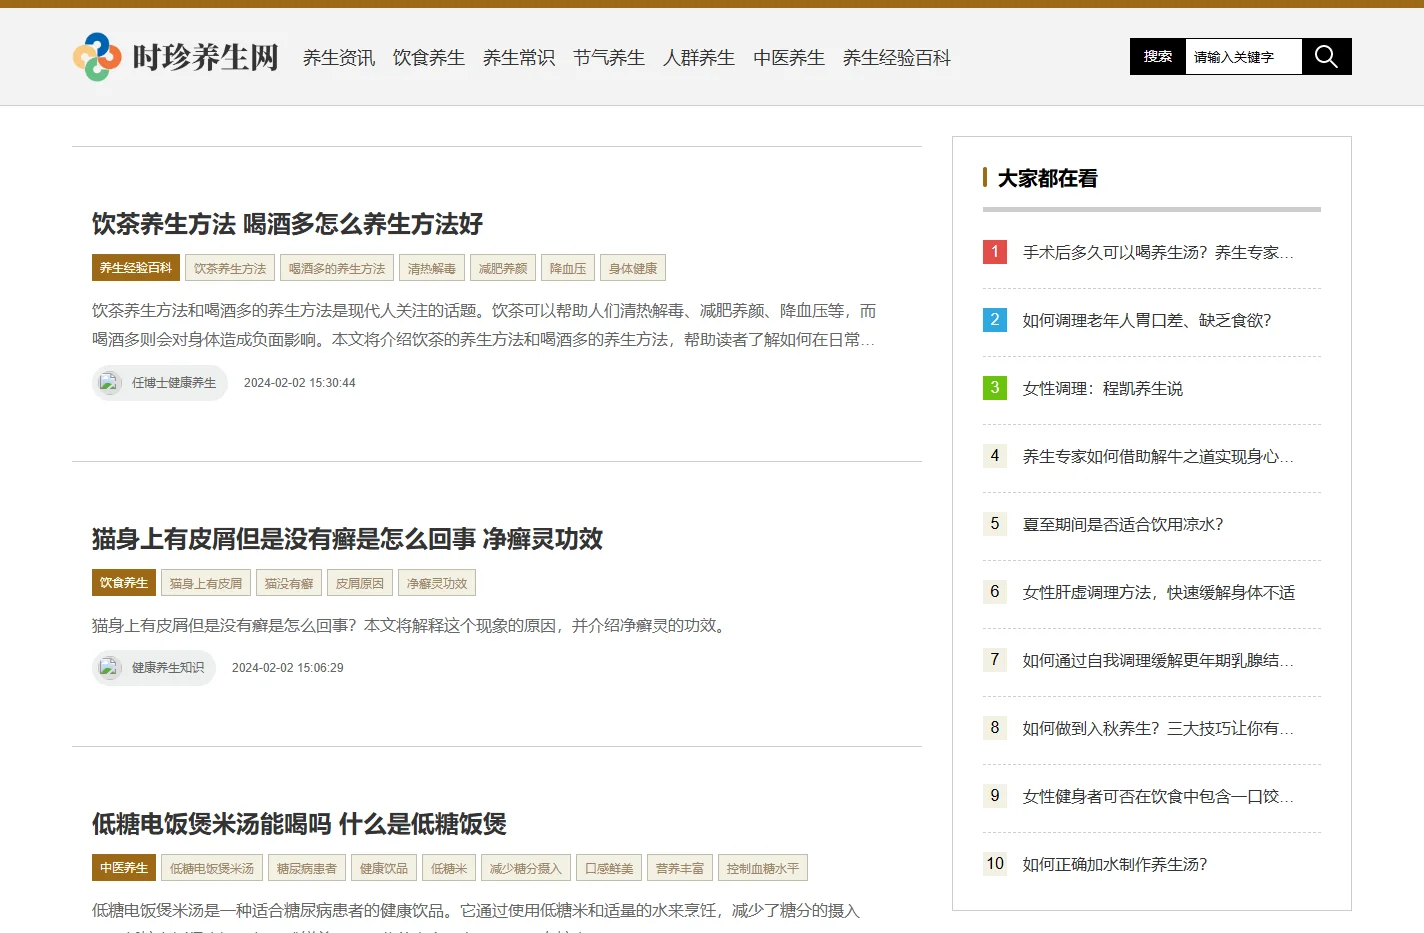This screenshot has height=933, width=1424.
Task: Select the 降血压 tag
Action: [x=568, y=268]
